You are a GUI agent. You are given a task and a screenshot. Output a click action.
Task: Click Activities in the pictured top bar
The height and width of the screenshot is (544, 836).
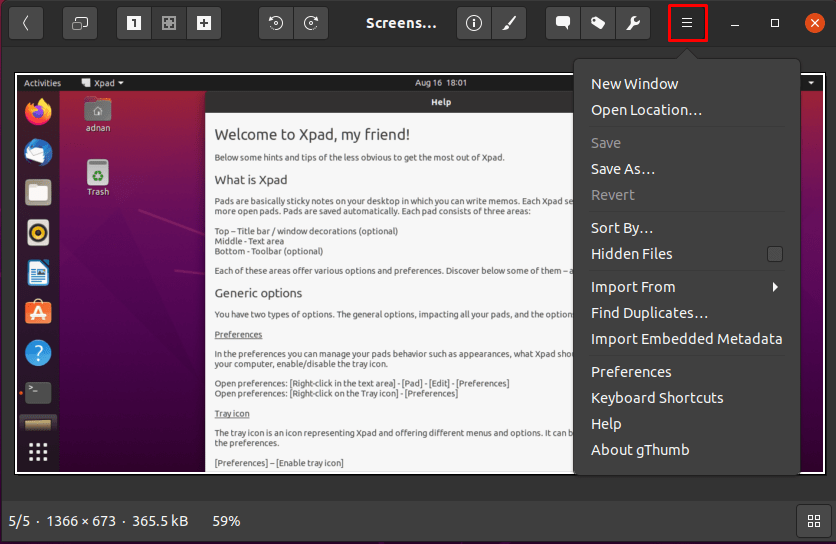43,83
